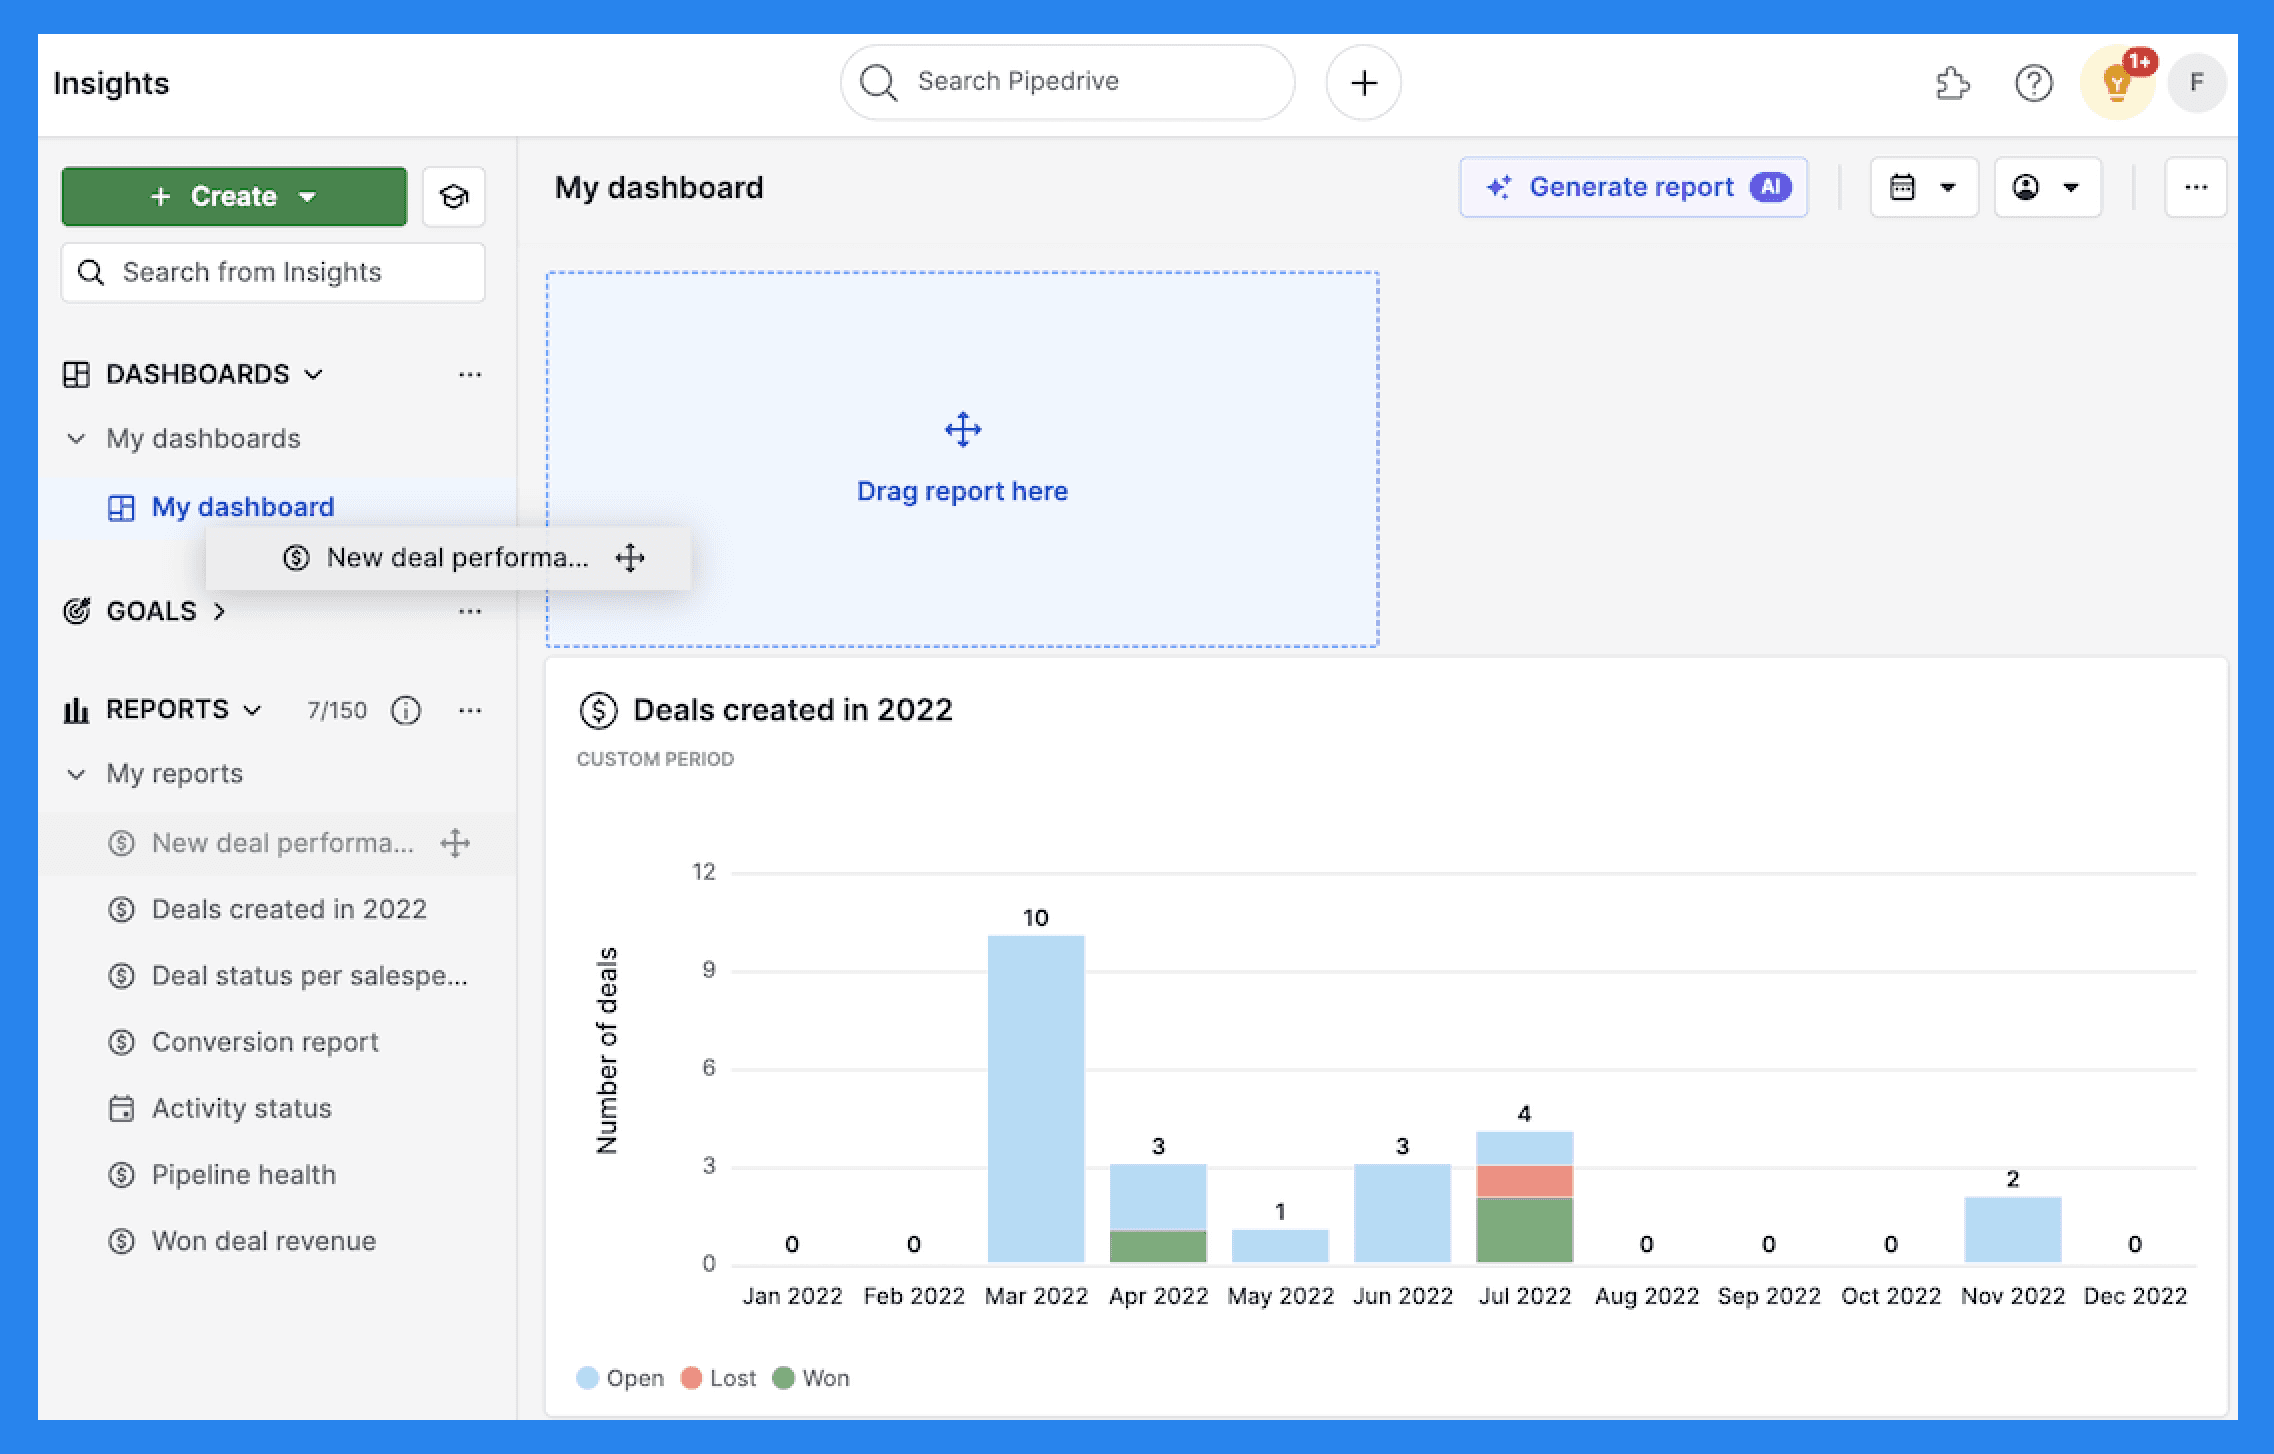
Task: Click the 7/150 reports count
Action: [x=337, y=710]
